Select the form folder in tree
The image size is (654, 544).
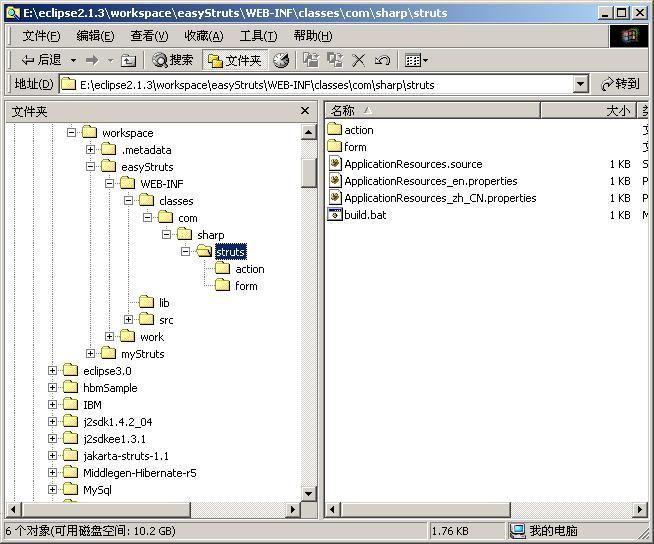pos(246,286)
